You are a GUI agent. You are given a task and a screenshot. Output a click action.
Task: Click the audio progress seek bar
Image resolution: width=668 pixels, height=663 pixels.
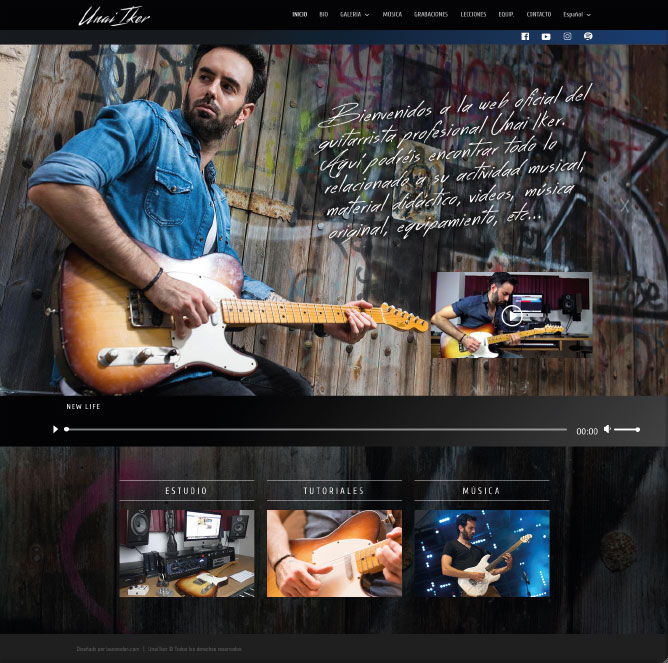point(315,430)
